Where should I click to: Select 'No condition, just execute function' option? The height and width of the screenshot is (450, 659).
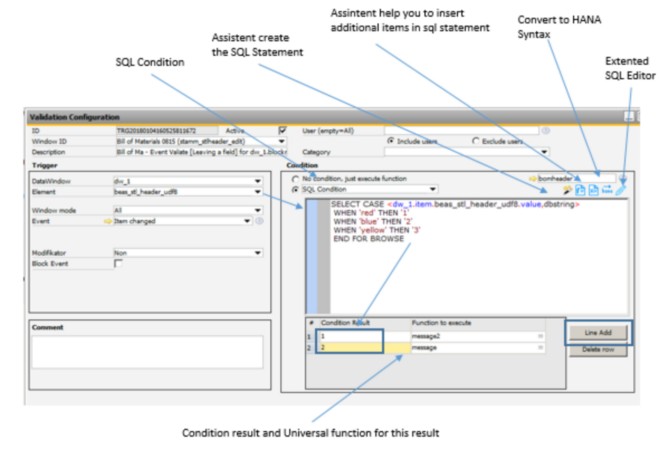click(x=294, y=176)
